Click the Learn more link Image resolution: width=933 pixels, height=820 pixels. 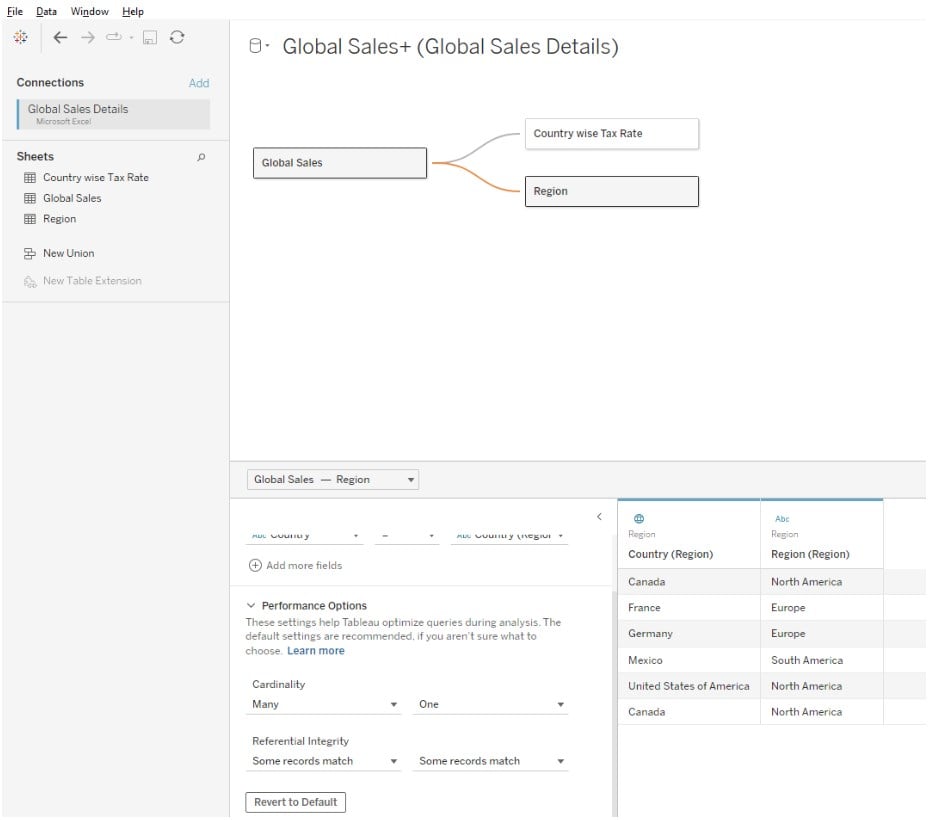[x=317, y=652]
